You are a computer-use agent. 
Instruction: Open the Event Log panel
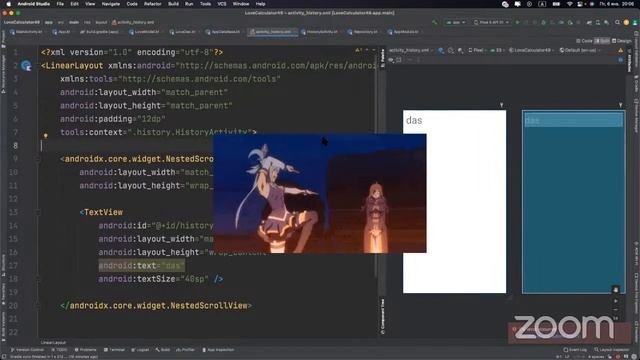coord(575,350)
